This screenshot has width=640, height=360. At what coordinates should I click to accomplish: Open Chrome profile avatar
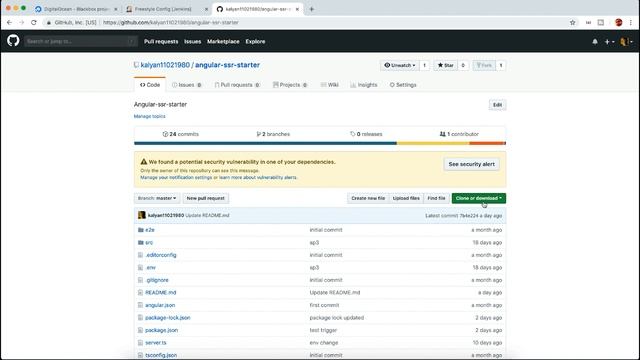pos(618,22)
